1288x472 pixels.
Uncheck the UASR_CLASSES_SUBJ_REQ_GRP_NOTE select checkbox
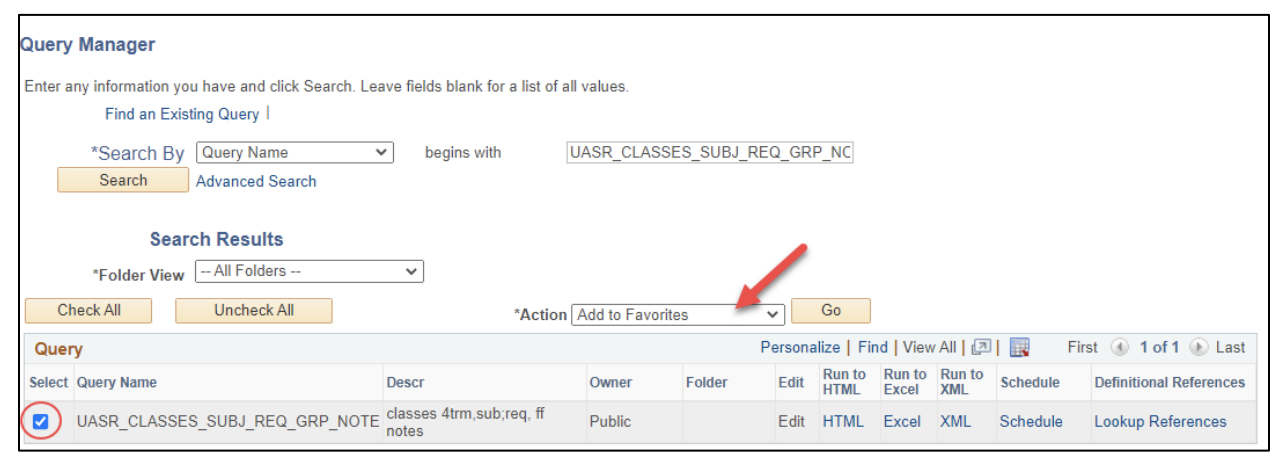40,422
